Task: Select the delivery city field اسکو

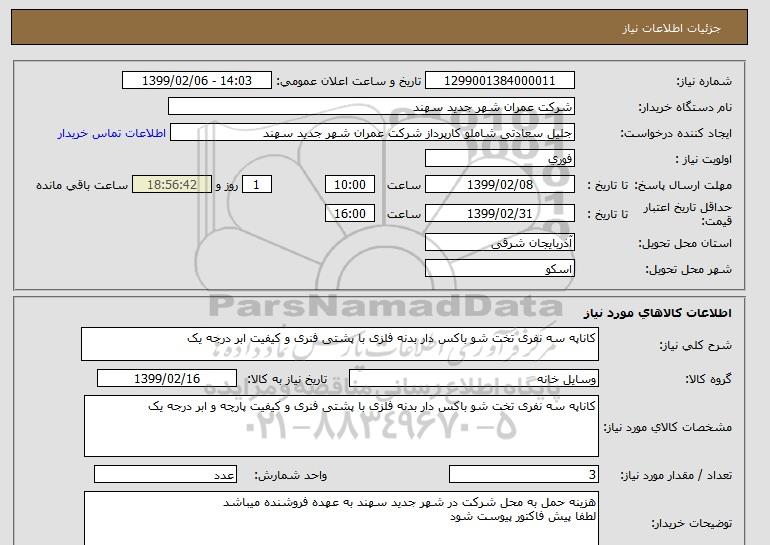Action: pyautogui.click(x=499, y=269)
